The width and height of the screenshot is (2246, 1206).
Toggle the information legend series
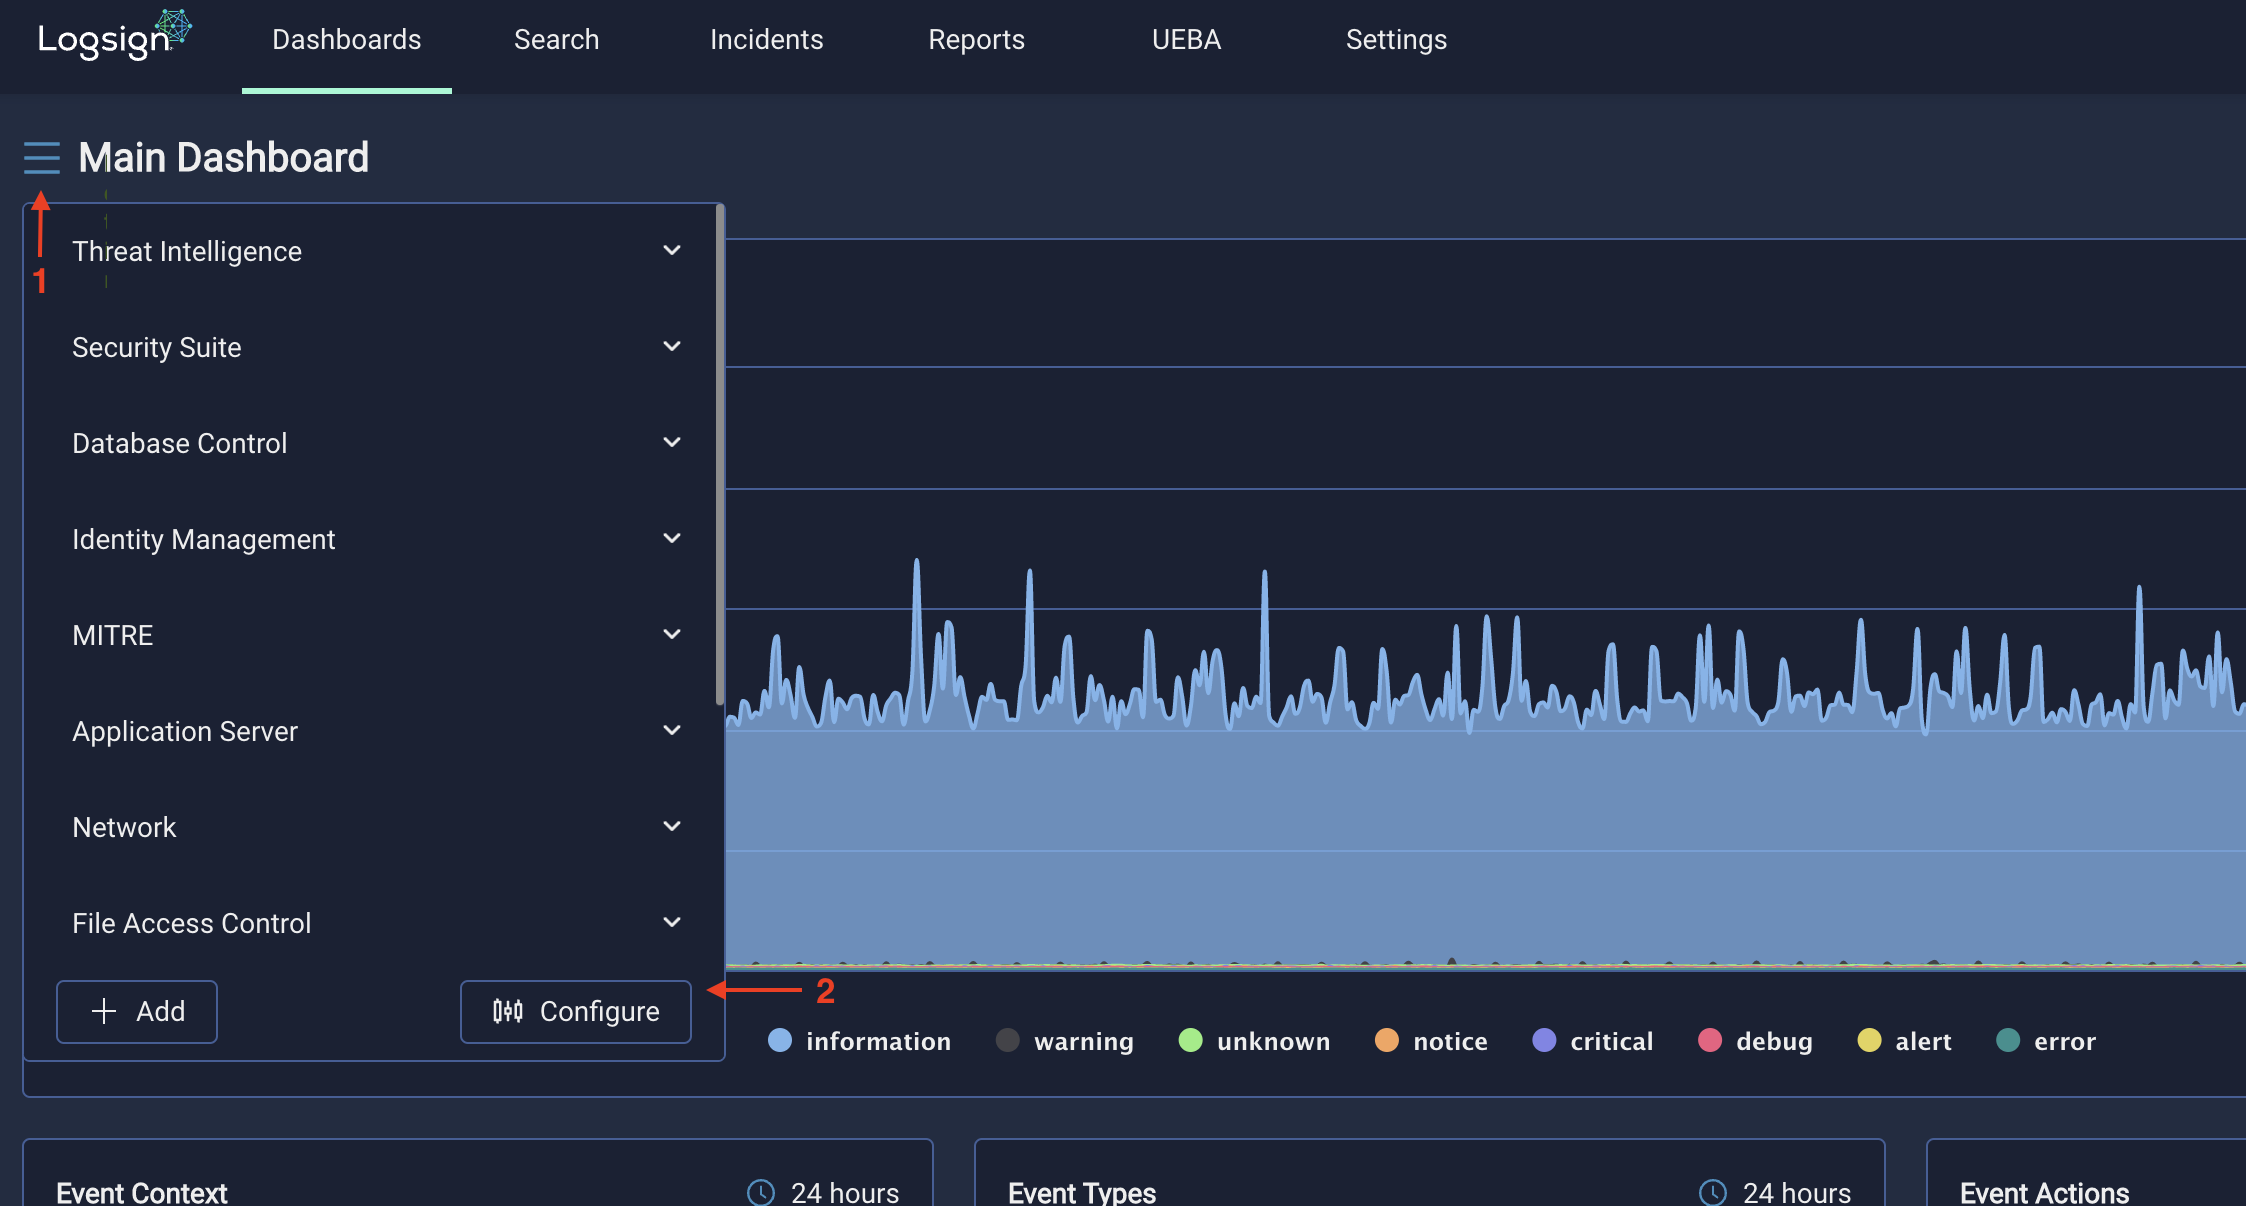[x=859, y=1041]
